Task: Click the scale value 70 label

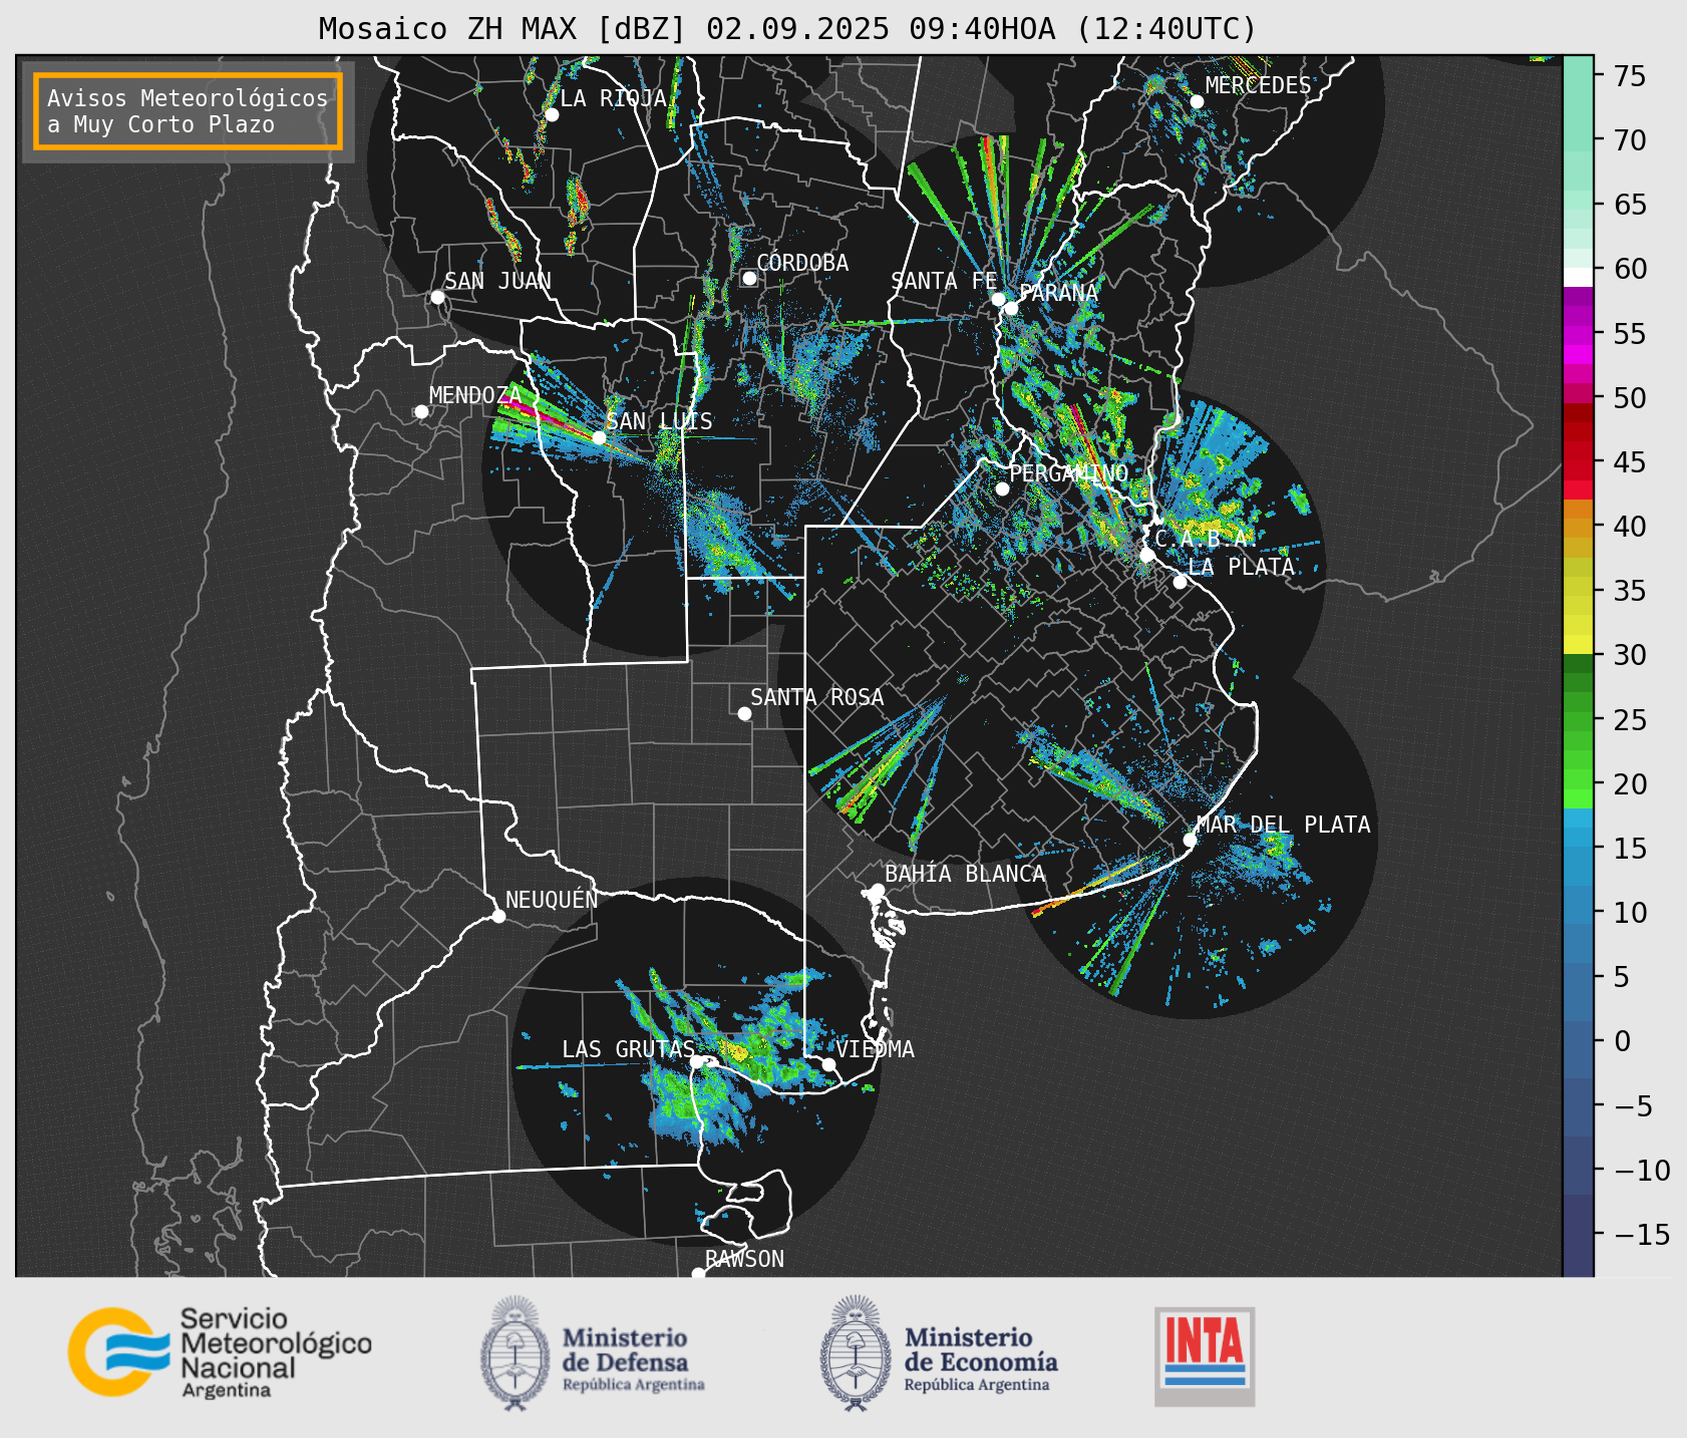Action: click(1629, 140)
